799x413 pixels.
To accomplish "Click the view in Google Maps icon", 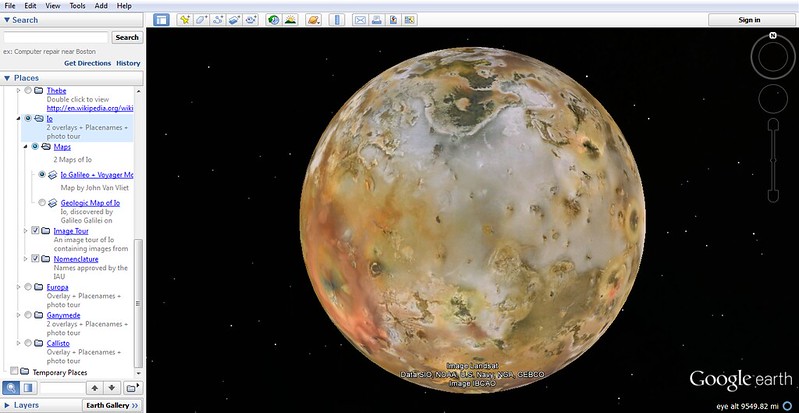I will point(410,20).
